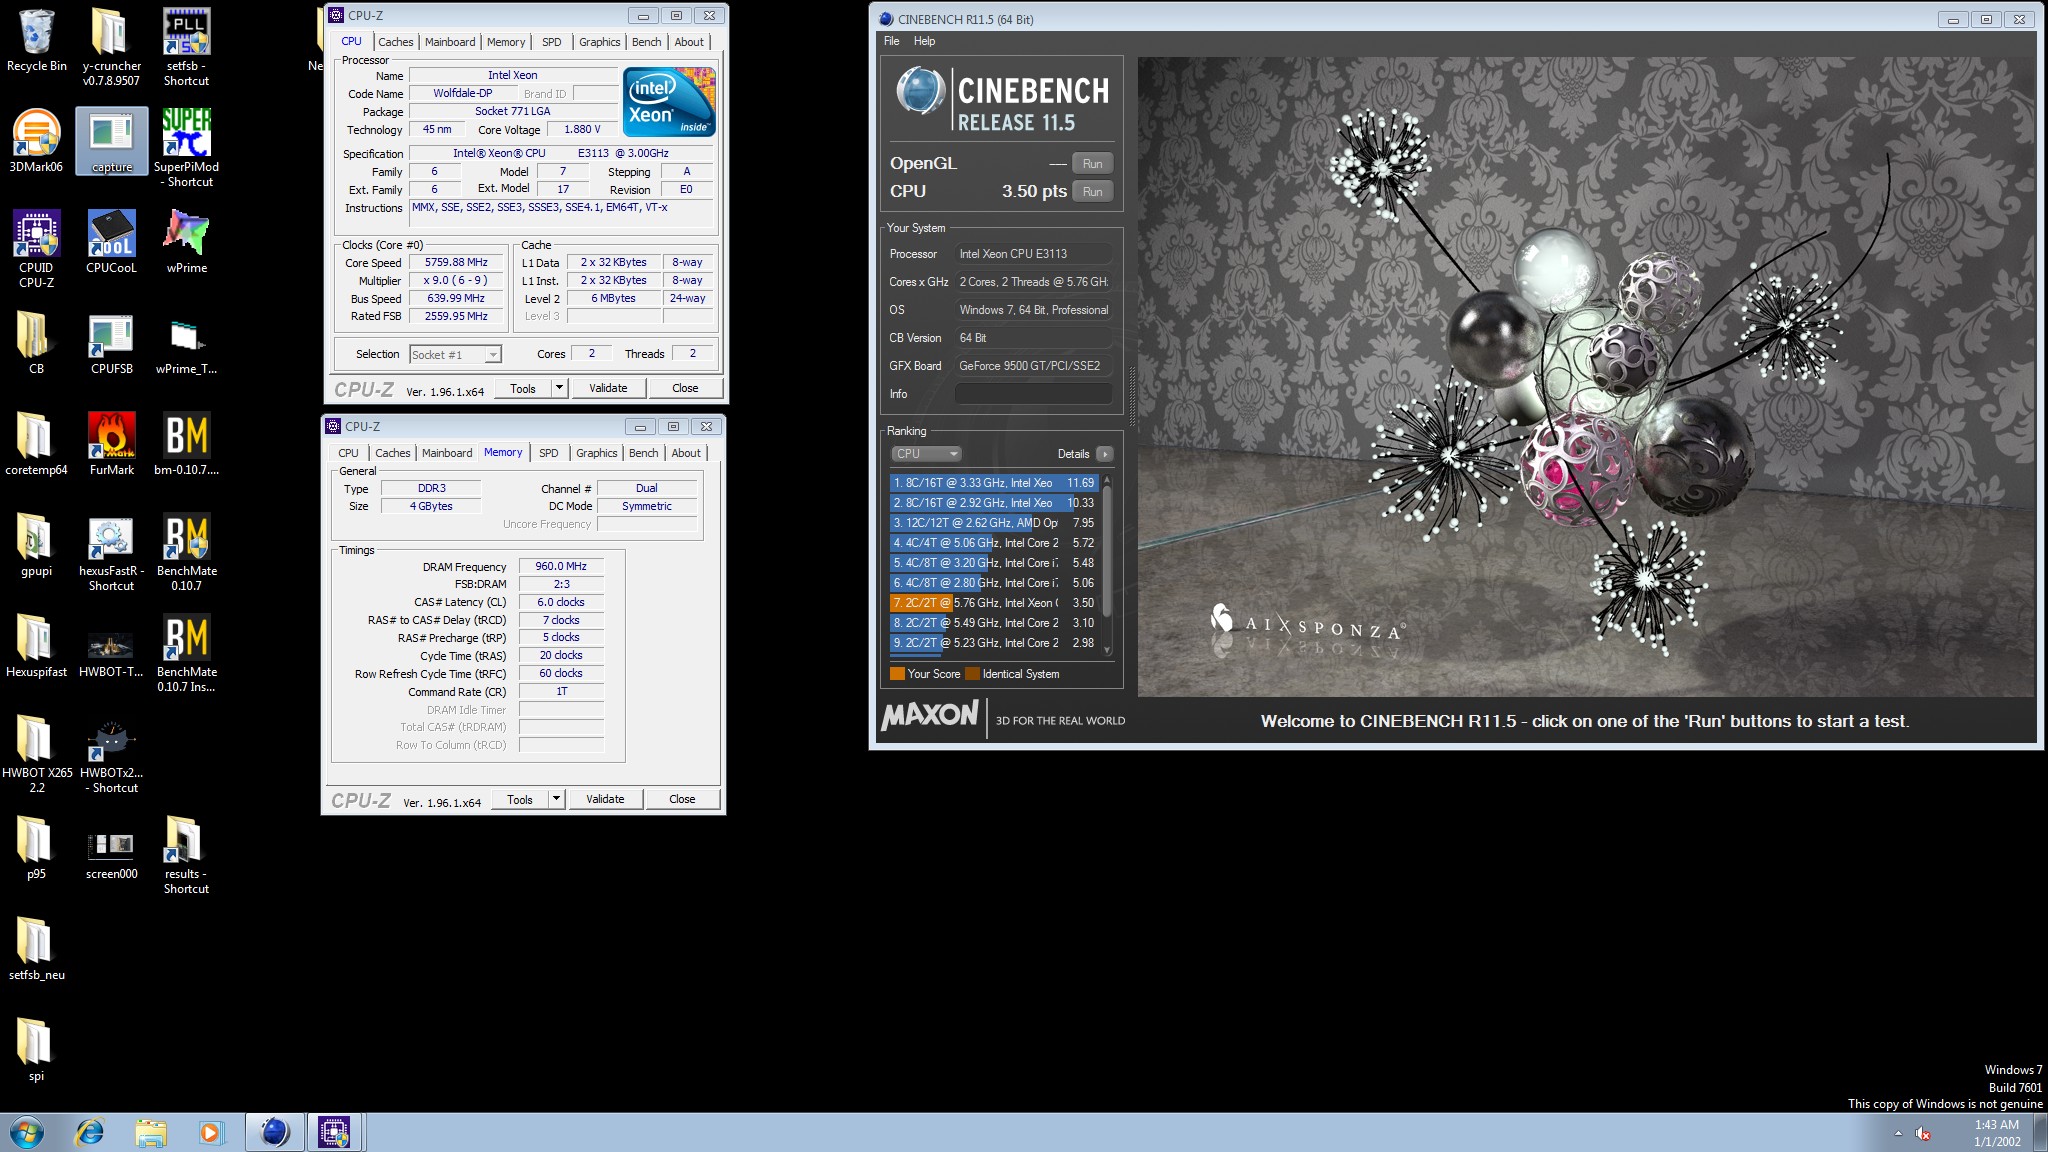Screen dimensions: 2048x1152
Task: Expand Cinebench ranking Details arrow
Action: pyautogui.click(x=1104, y=453)
